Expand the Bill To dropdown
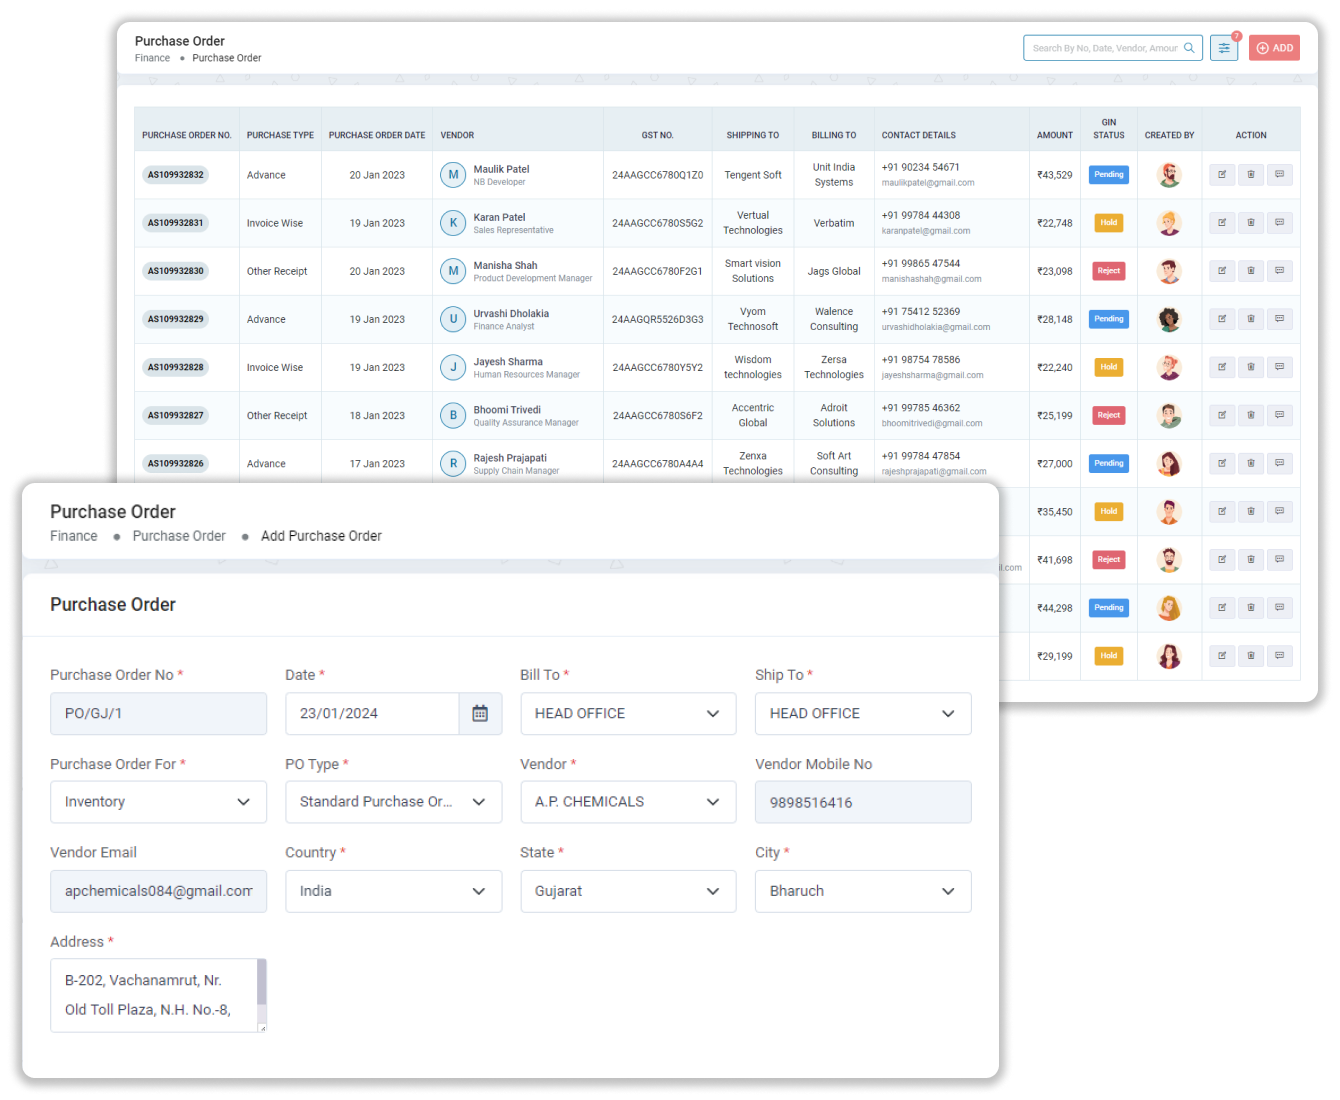The image size is (1340, 1100). click(628, 714)
